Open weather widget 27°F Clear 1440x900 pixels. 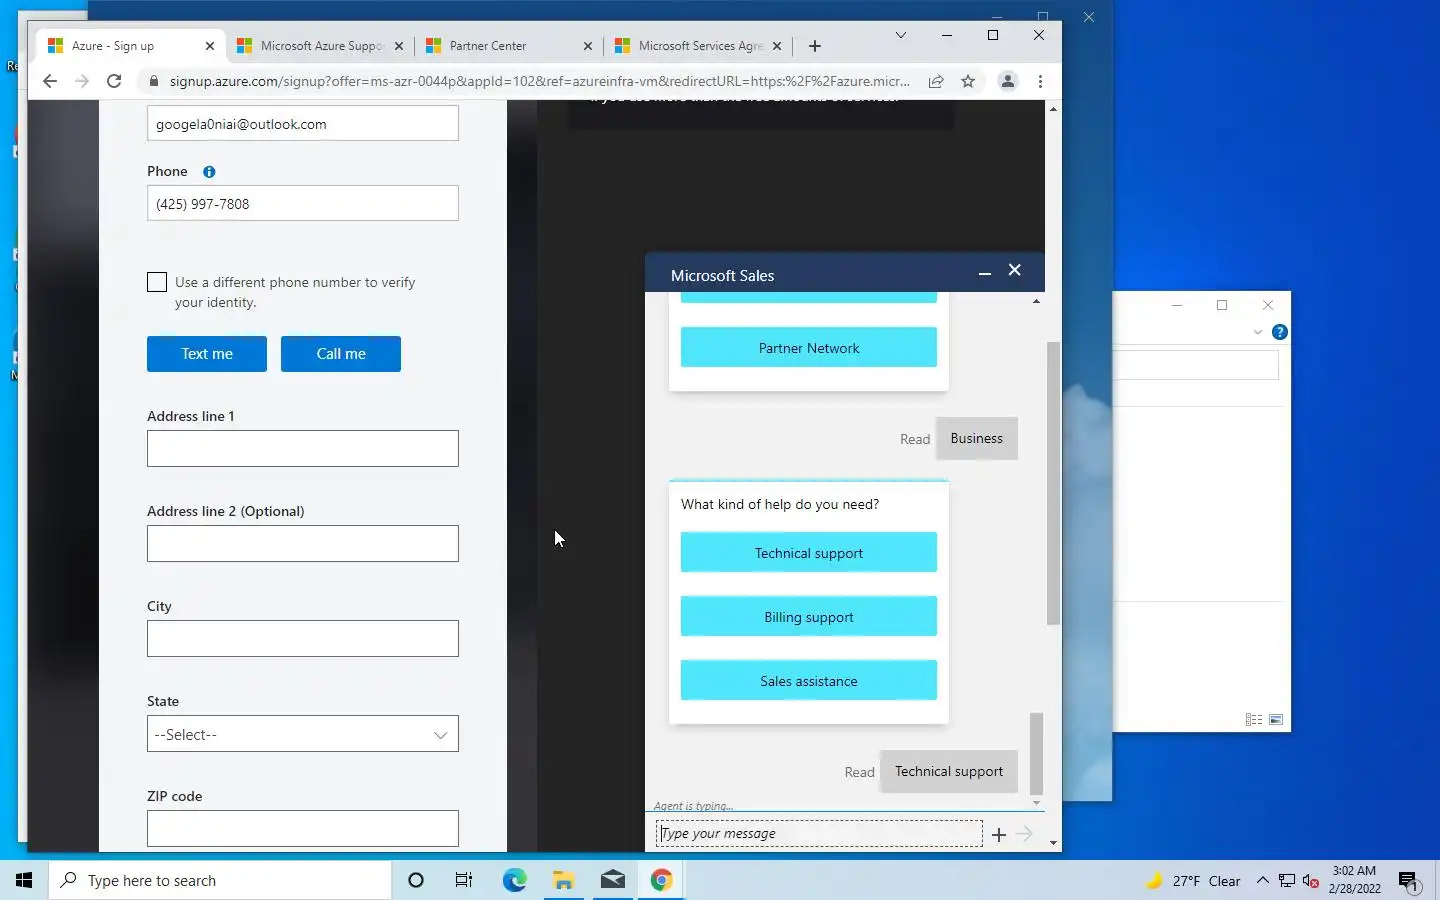tap(1192, 881)
